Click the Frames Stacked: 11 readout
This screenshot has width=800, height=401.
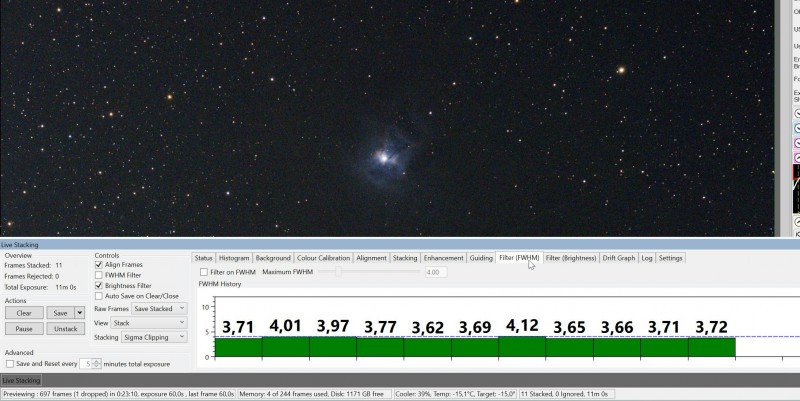coord(33,265)
